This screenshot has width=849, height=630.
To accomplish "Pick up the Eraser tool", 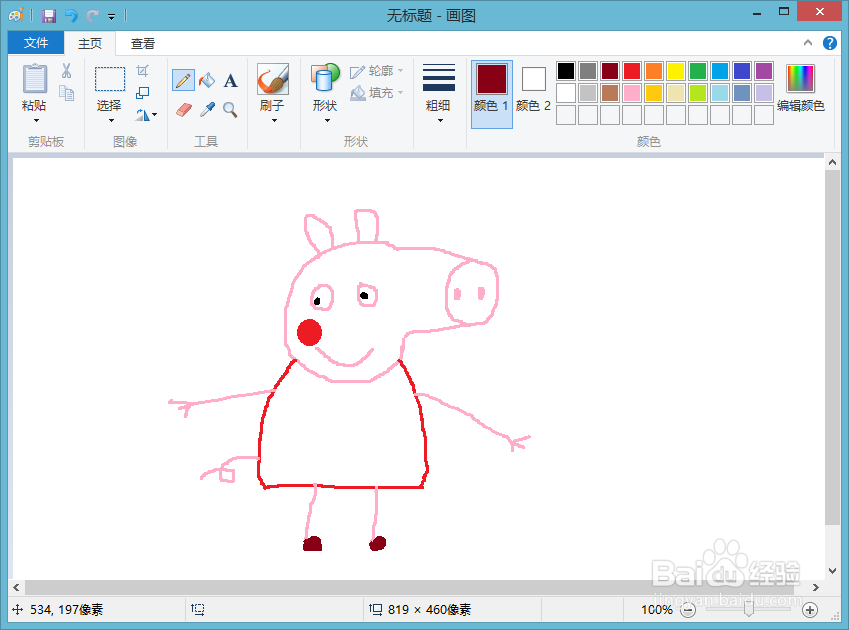I will click(183, 110).
